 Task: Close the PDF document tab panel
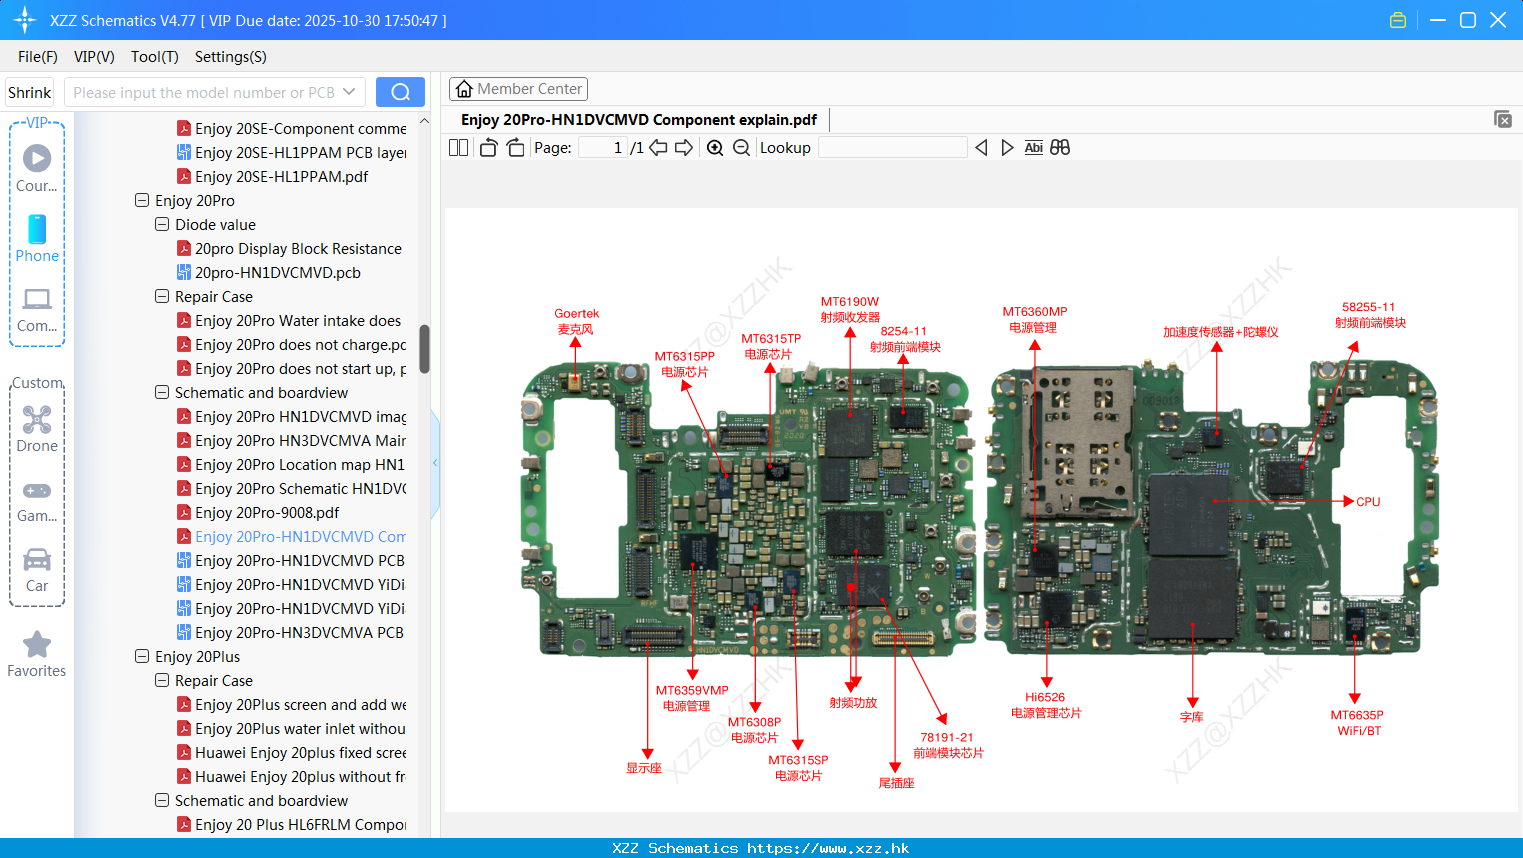coord(1502,119)
